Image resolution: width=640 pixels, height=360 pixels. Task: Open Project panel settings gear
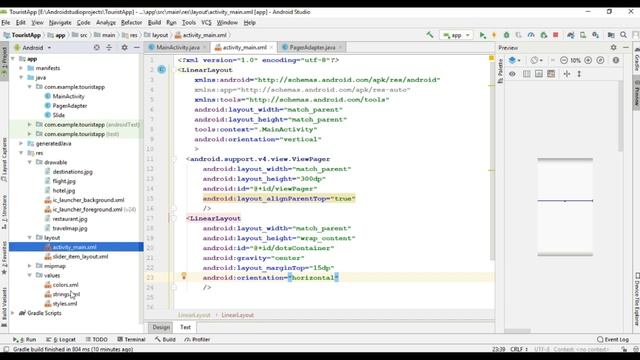click(x=124, y=48)
